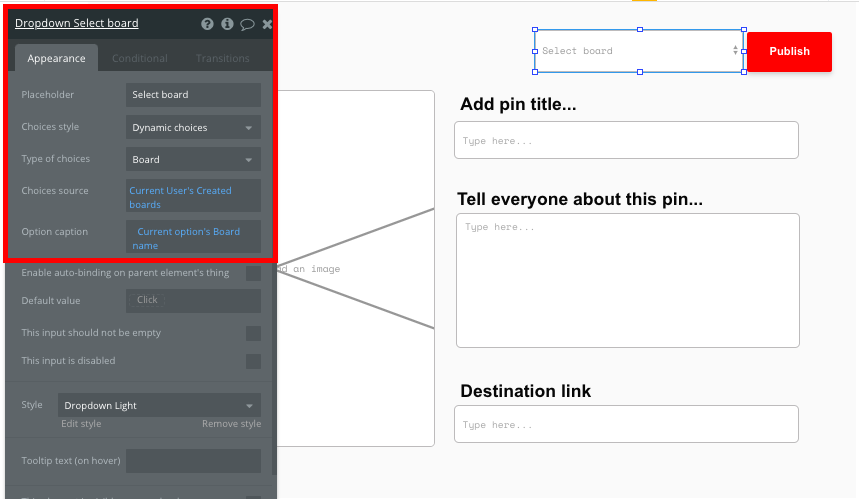Screen dimensions: 859x499
Task: Open the help question mark icon
Action: coord(207,24)
